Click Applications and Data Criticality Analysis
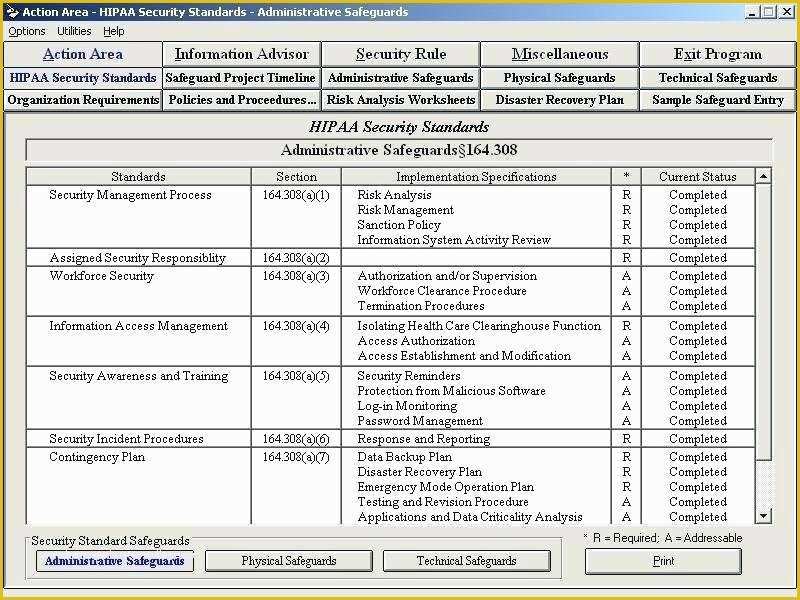The width and height of the screenshot is (800, 600). point(469,517)
